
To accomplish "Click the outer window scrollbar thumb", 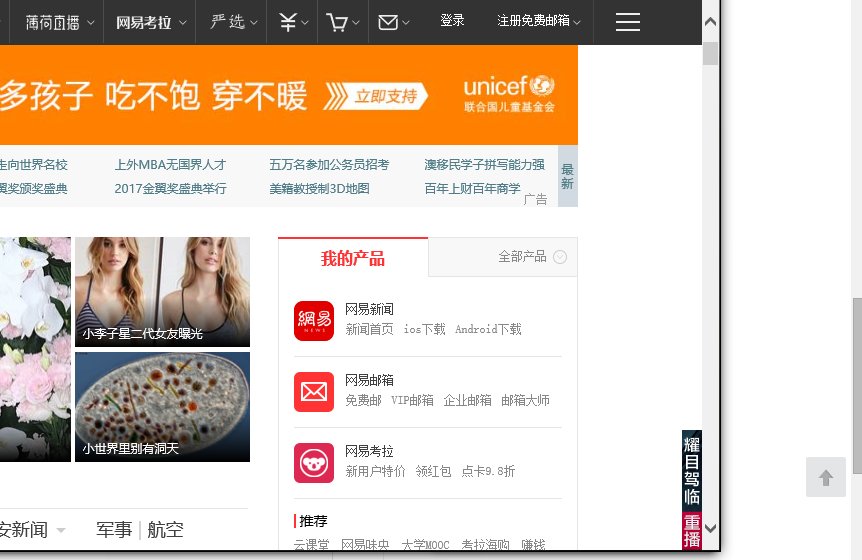I will tap(857, 385).
